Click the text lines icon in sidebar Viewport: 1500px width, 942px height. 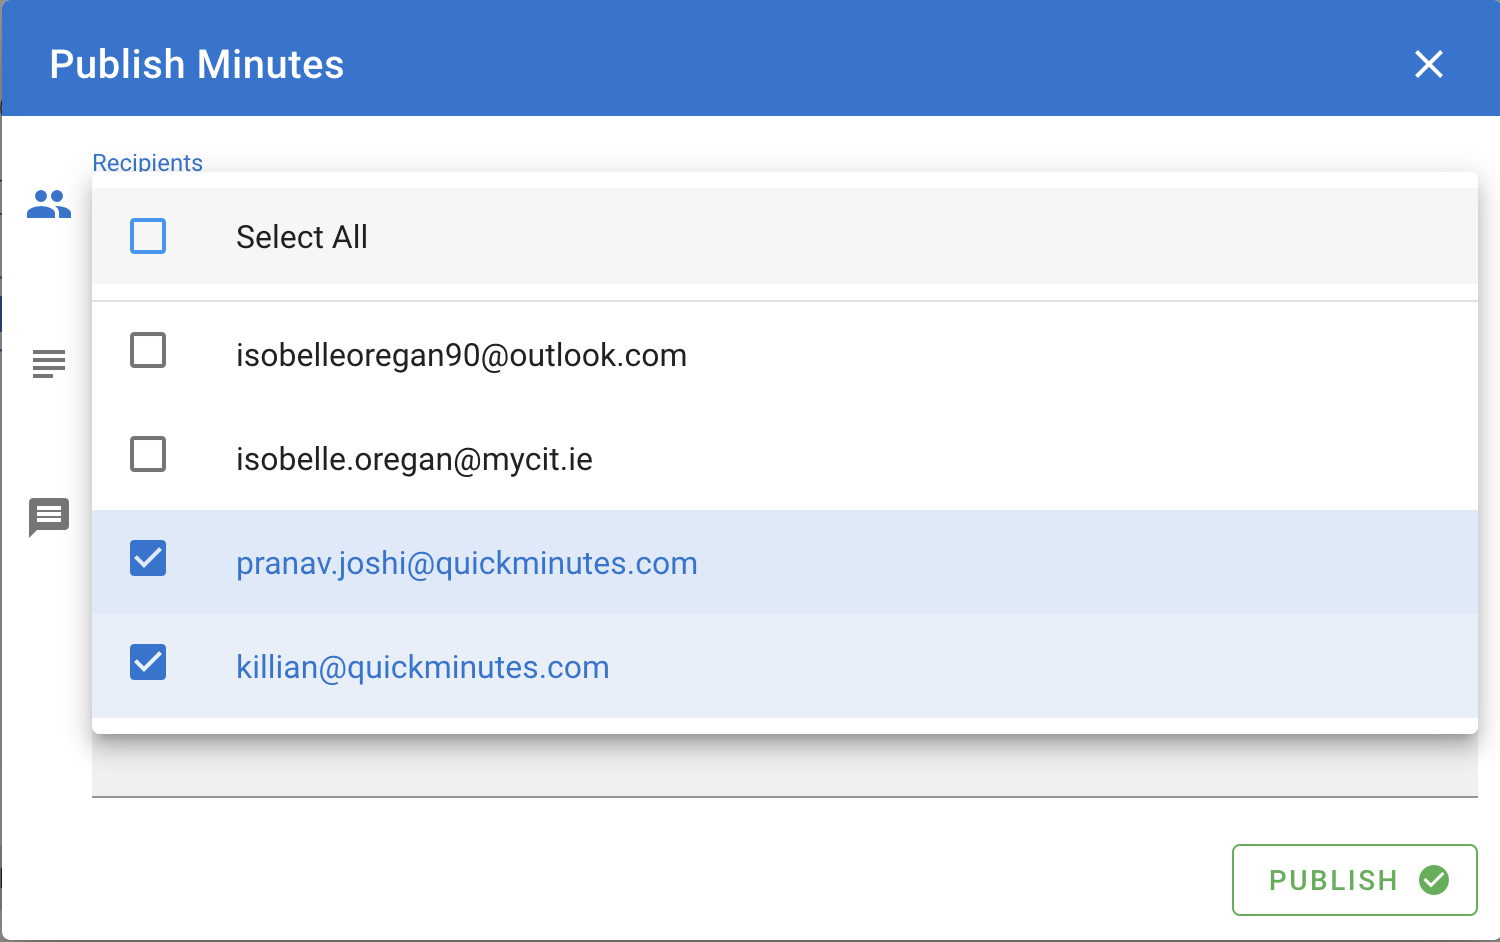pyautogui.click(x=49, y=364)
